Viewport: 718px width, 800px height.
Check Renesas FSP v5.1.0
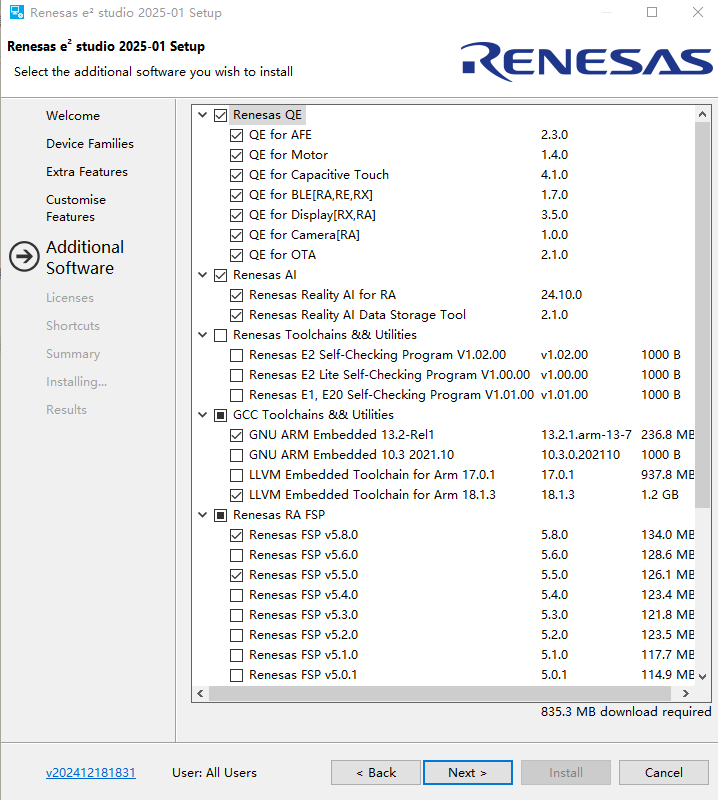[236, 655]
